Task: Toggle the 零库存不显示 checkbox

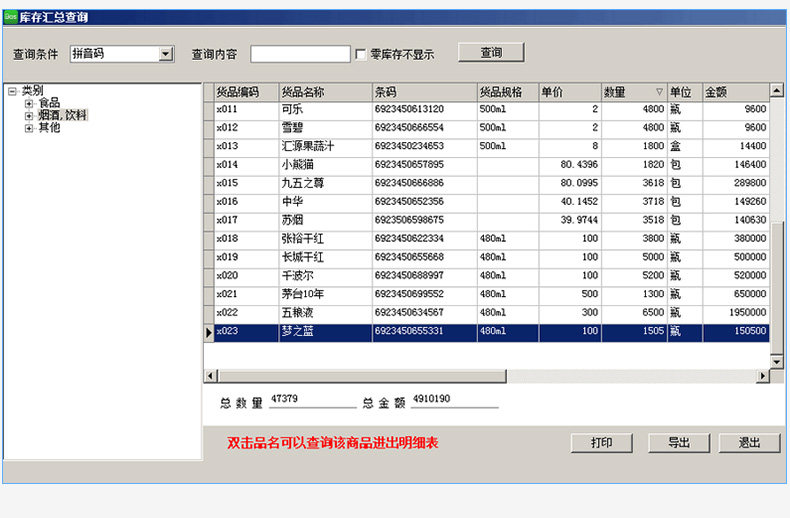Action: click(x=361, y=54)
